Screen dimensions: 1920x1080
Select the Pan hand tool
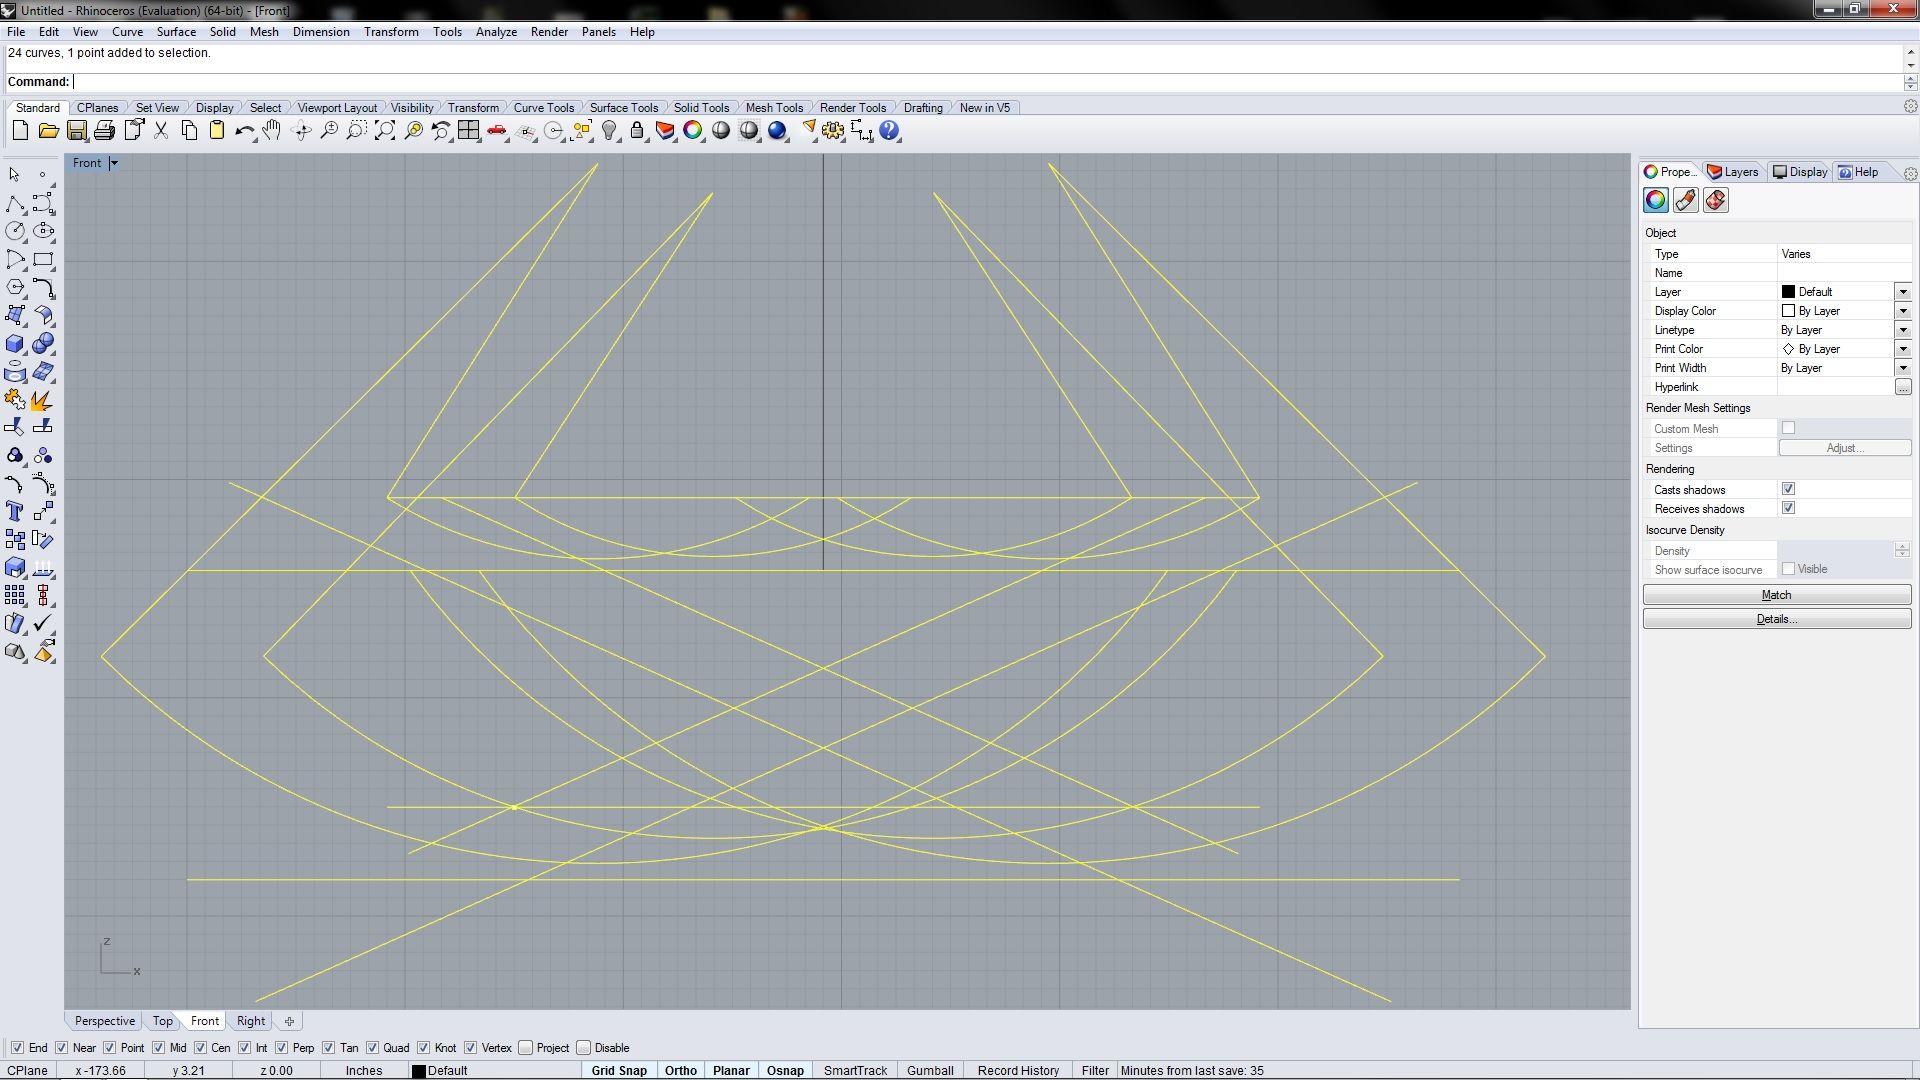point(272,131)
